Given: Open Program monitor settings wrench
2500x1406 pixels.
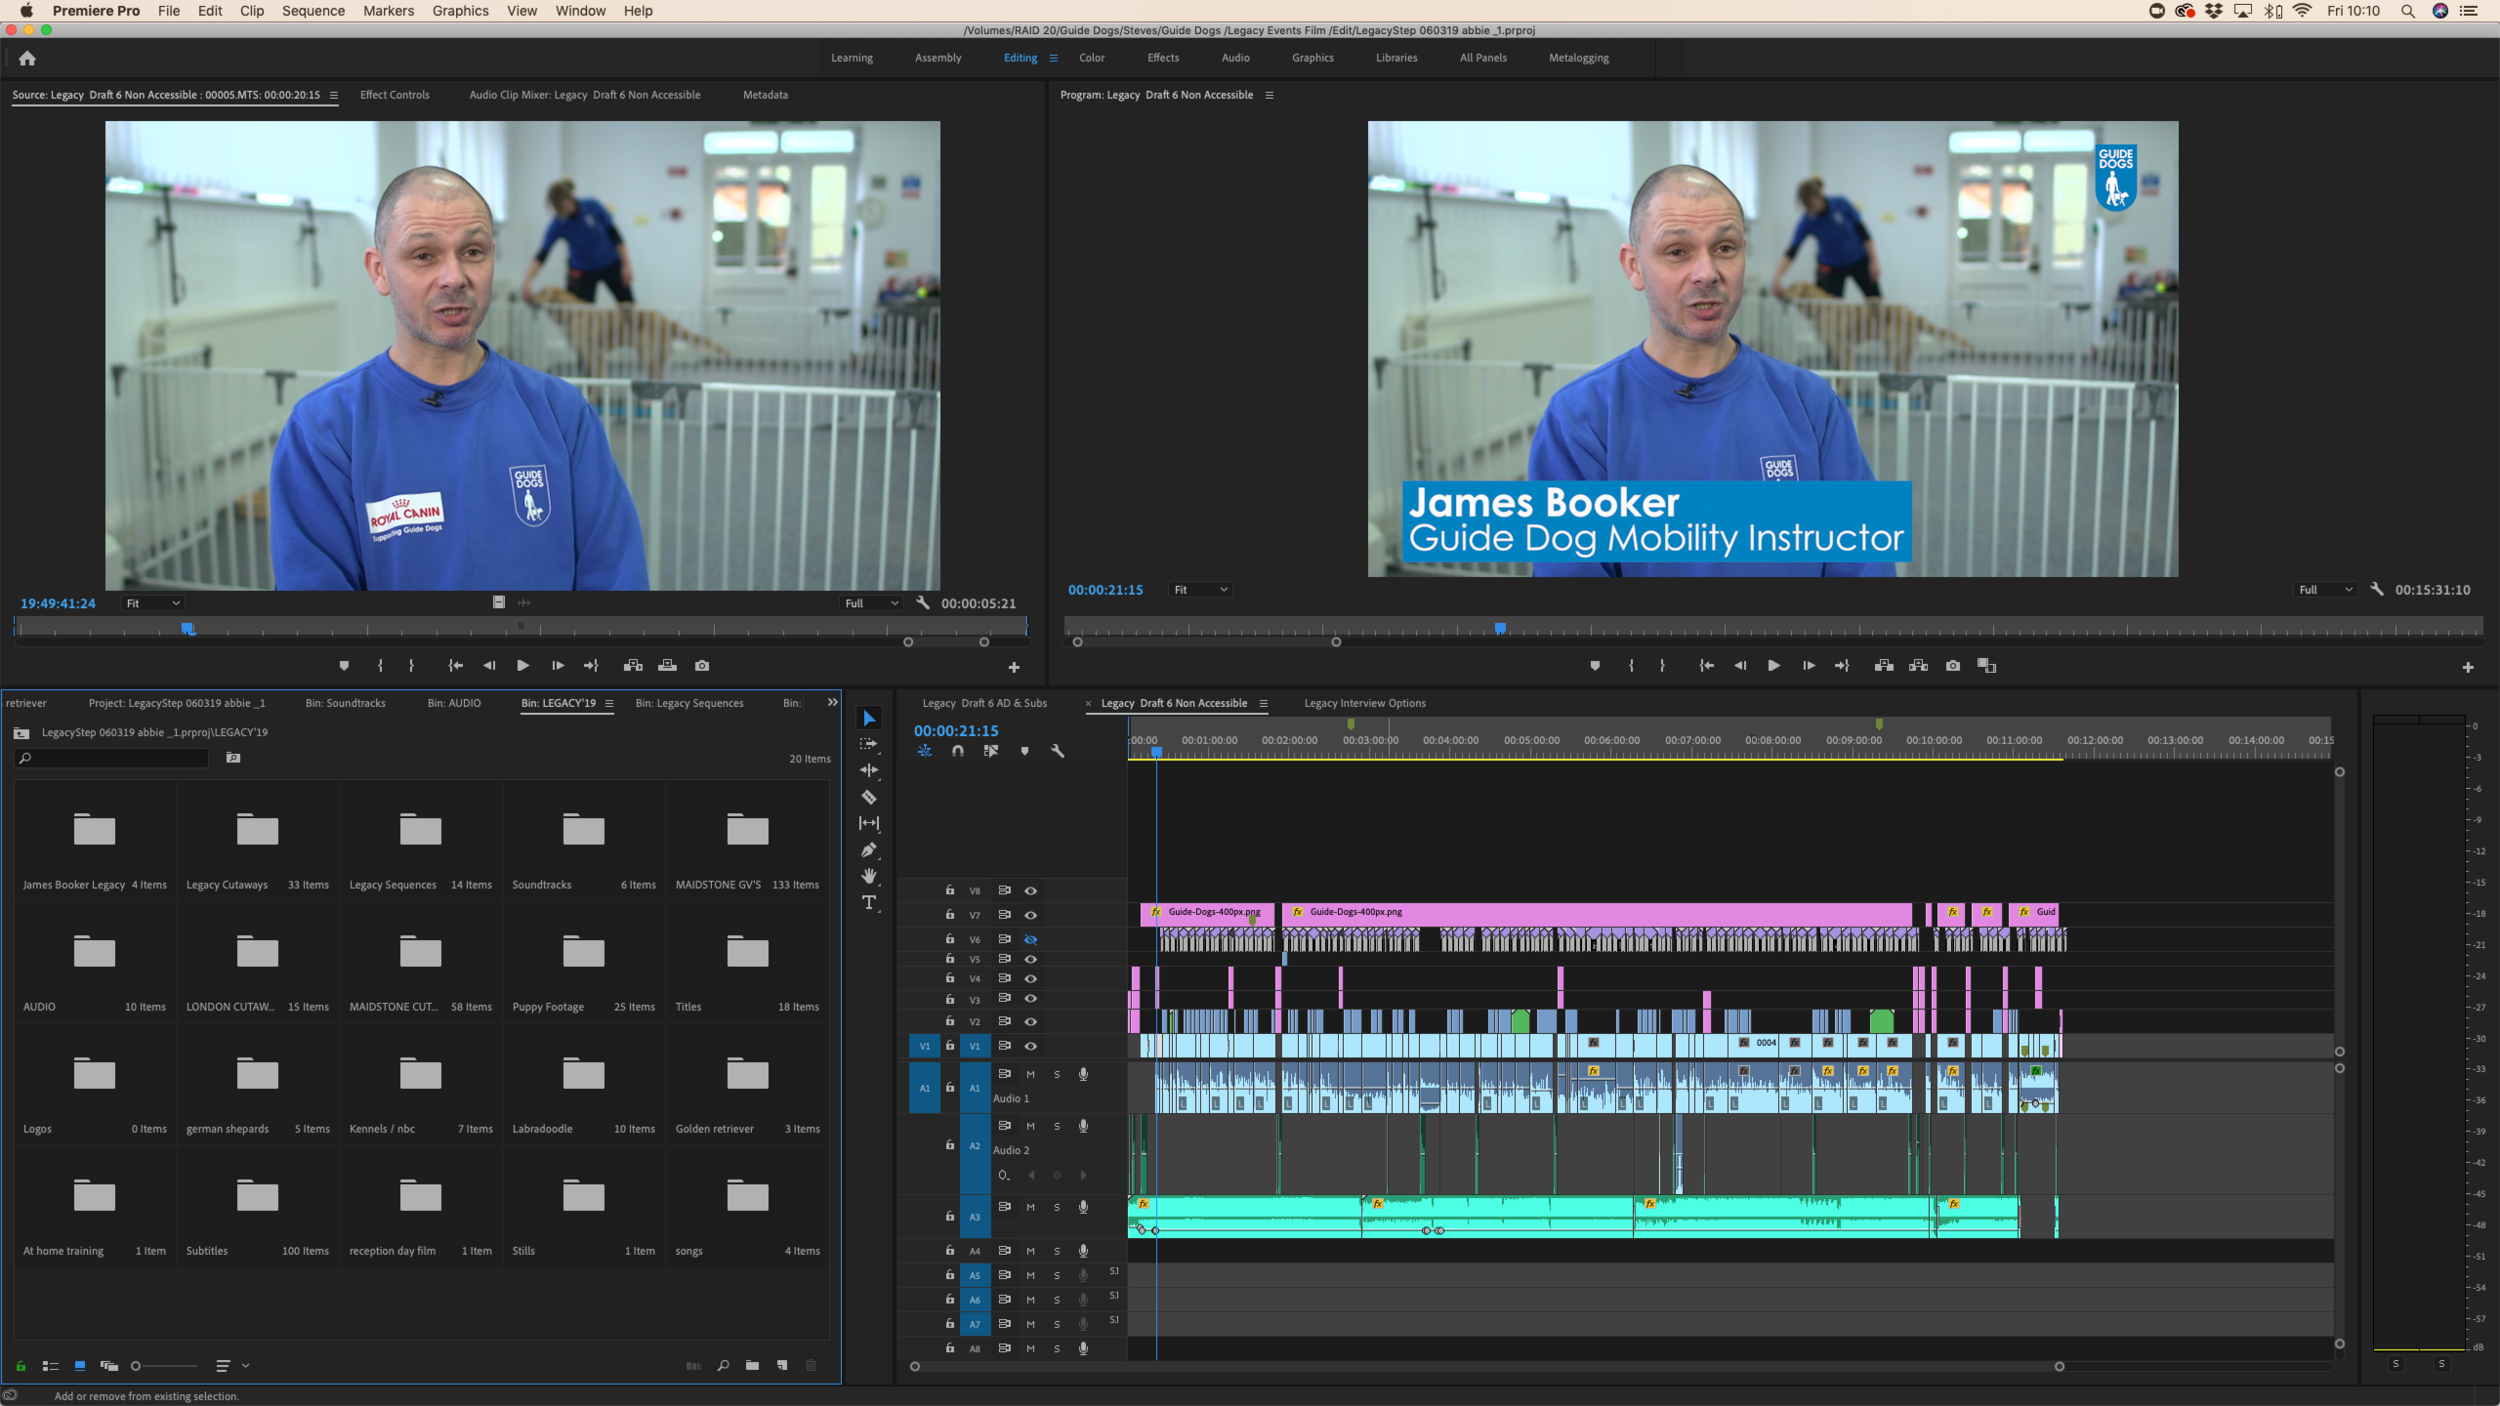Looking at the screenshot, I should pyautogui.click(x=2377, y=589).
